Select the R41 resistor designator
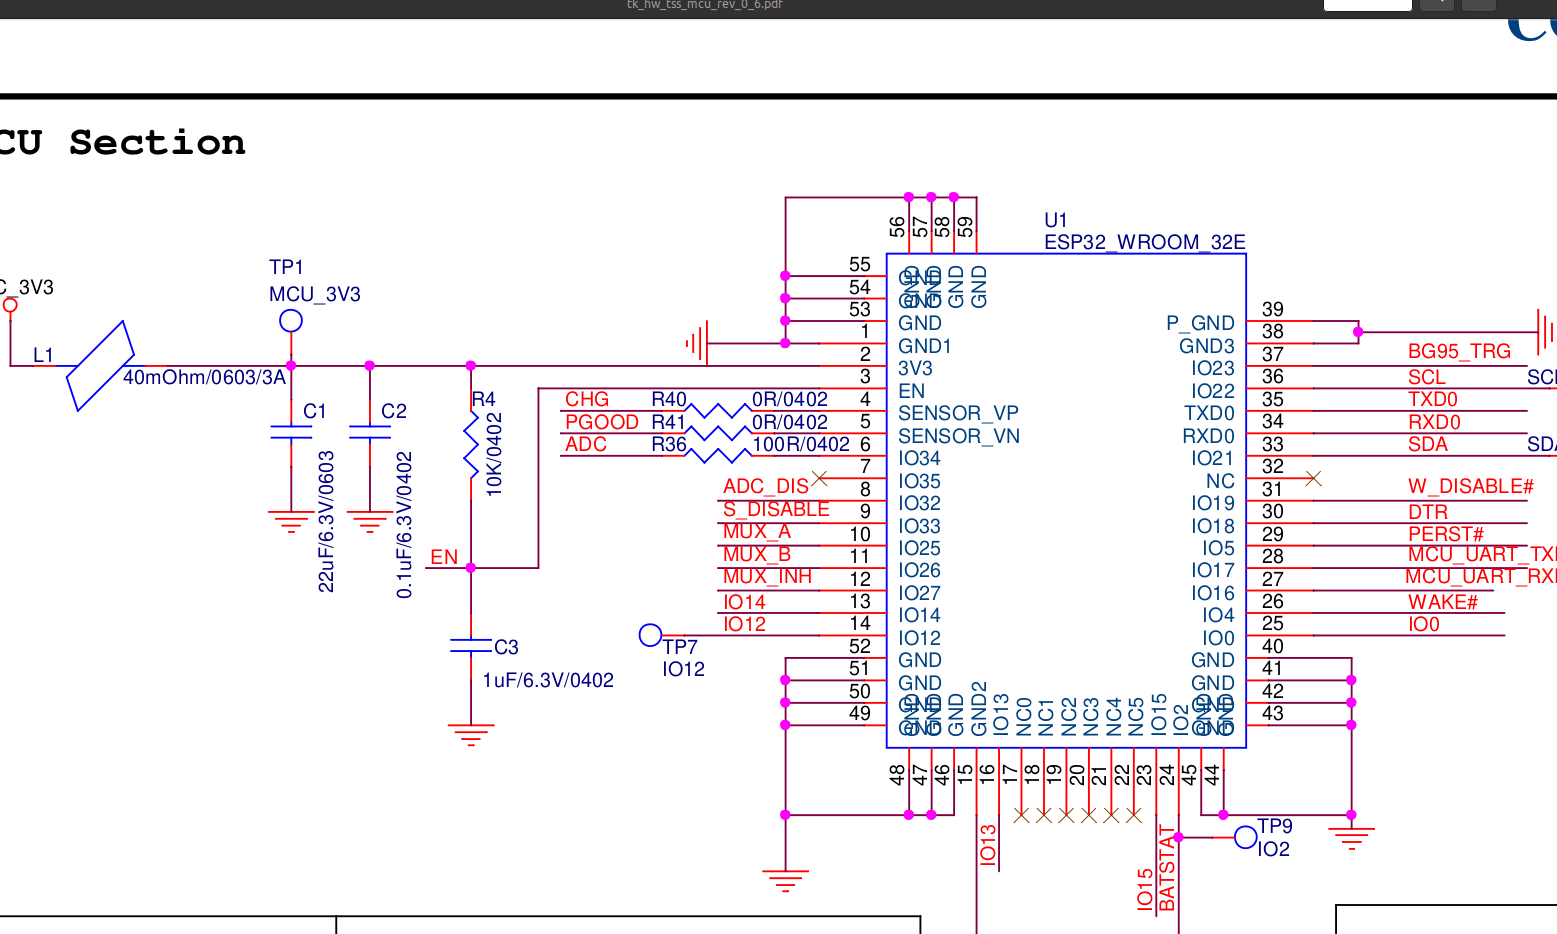Image resolution: width=1557 pixels, height=934 pixels. 669,422
